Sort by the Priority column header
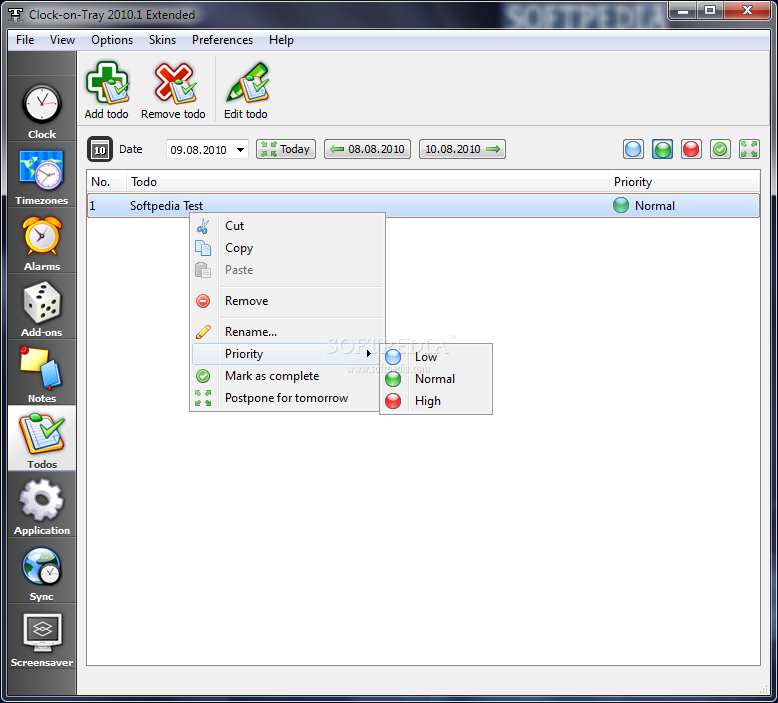Viewport: 778px width, 703px height. coord(684,182)
